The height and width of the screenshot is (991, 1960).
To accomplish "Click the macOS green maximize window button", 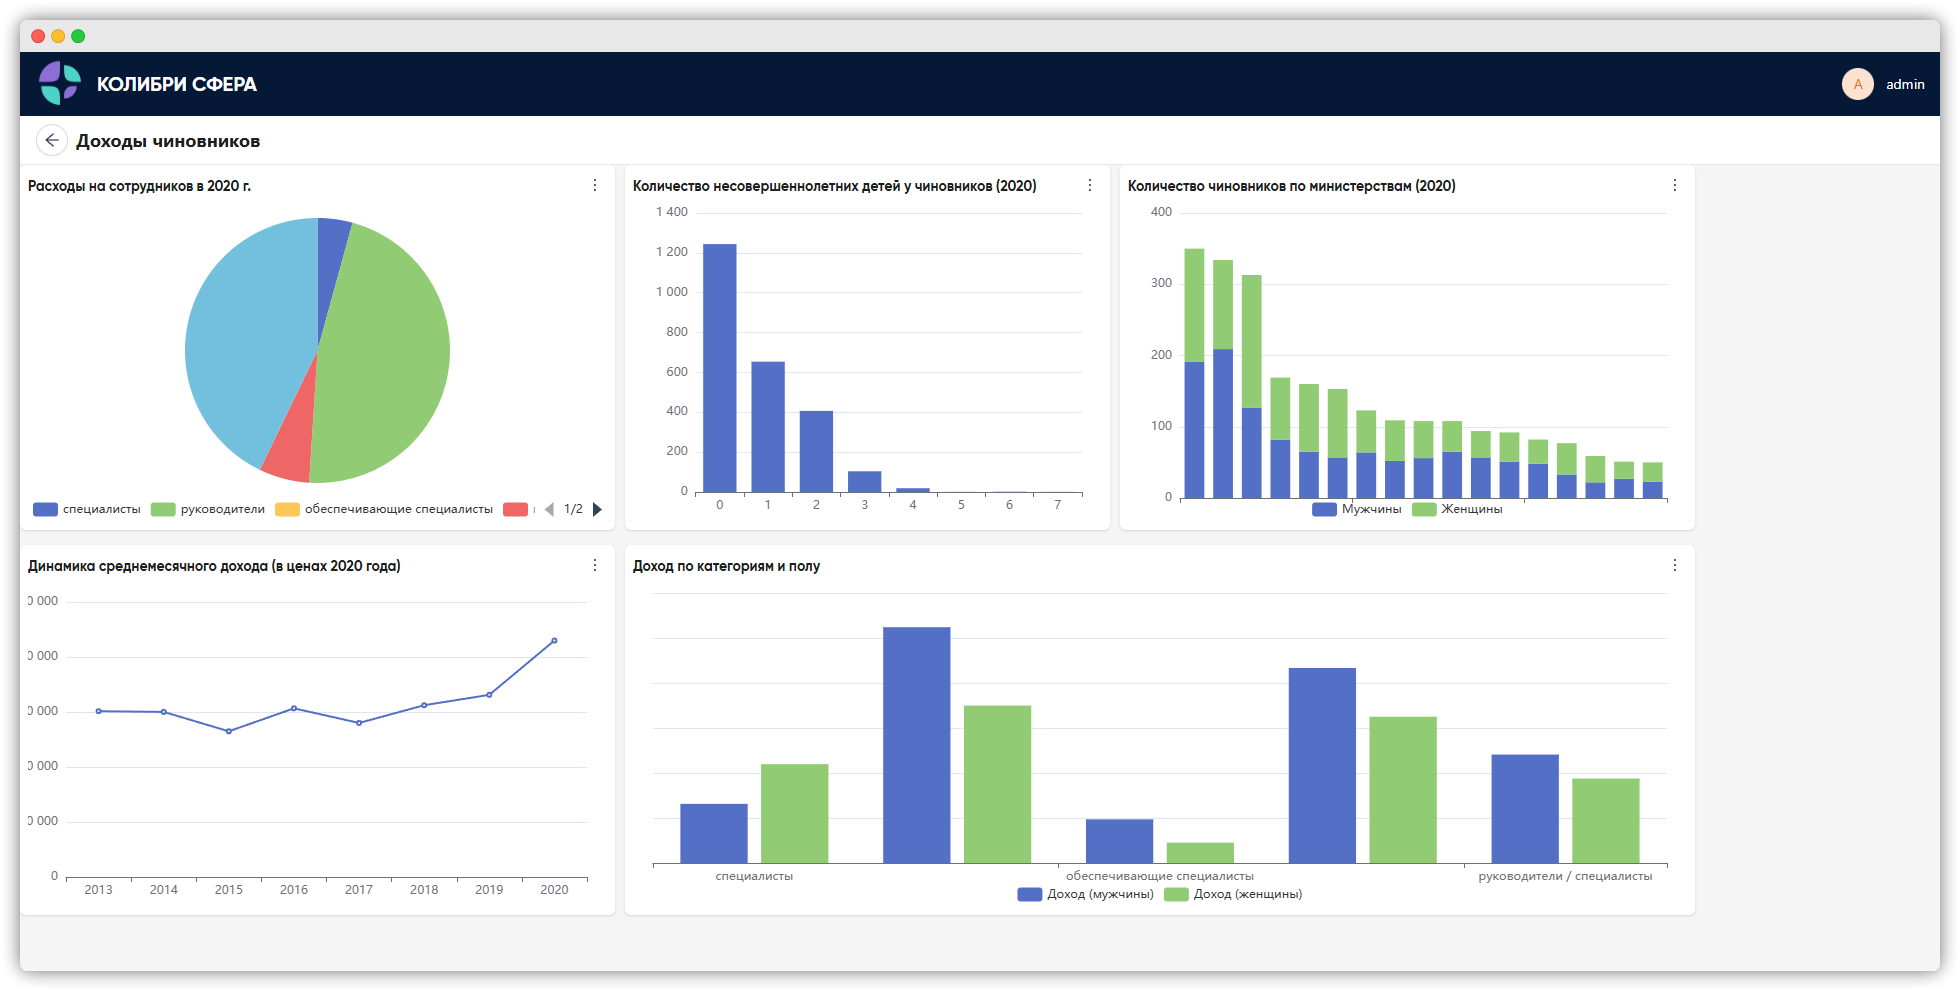I will (78, 36).
